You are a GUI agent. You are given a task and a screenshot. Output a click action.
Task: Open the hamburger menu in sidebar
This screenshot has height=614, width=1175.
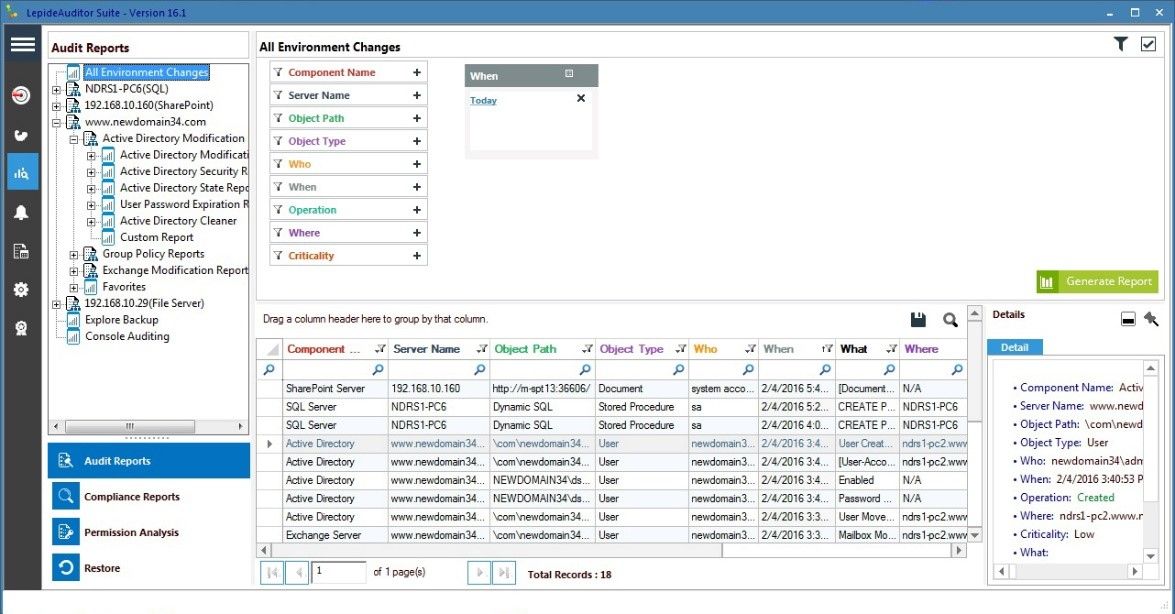pyautogui.click(x=22, y=45)
